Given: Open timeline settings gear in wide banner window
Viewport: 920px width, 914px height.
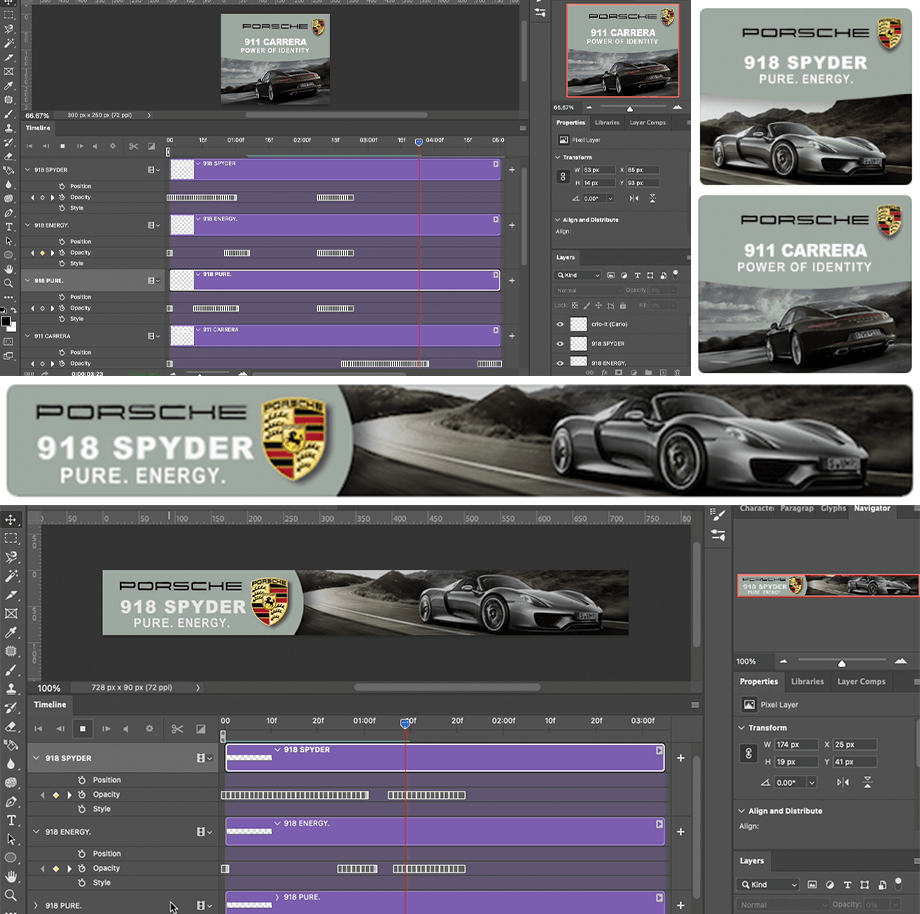Looking at the screenshot, I should pos(150,729).
